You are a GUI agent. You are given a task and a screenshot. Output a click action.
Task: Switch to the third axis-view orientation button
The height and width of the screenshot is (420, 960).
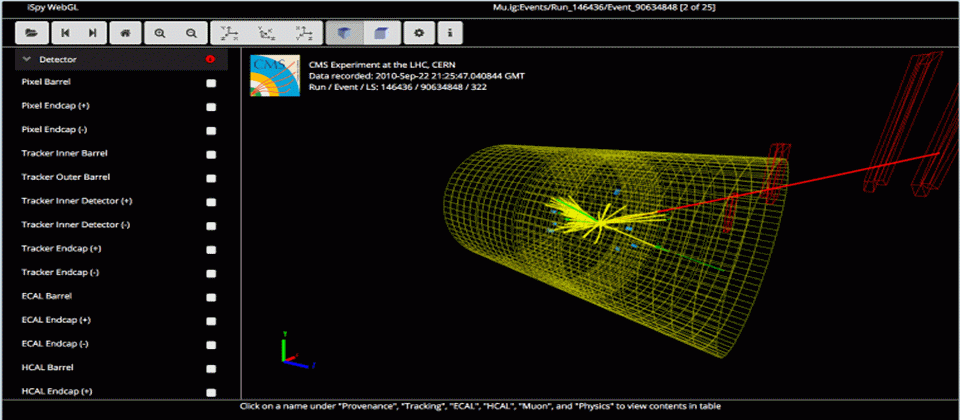tap(304, 33)
